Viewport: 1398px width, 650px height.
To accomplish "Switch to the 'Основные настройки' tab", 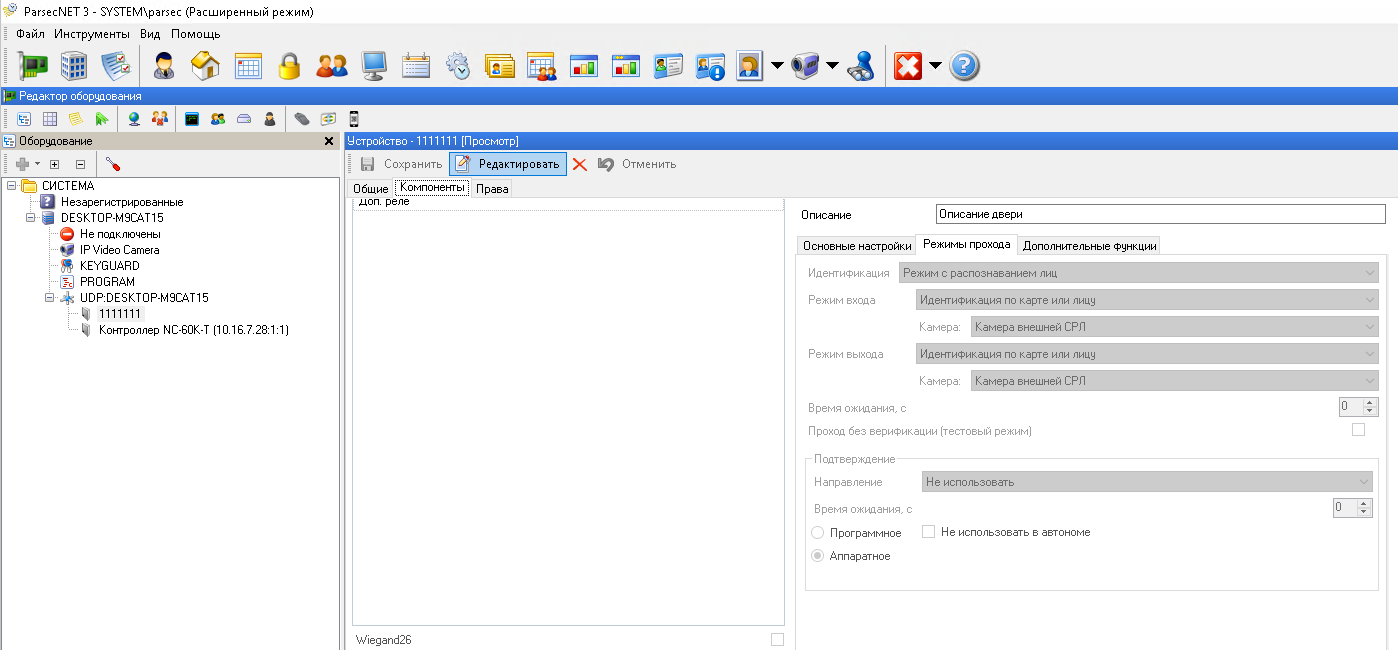I will [x=856, y=246].
